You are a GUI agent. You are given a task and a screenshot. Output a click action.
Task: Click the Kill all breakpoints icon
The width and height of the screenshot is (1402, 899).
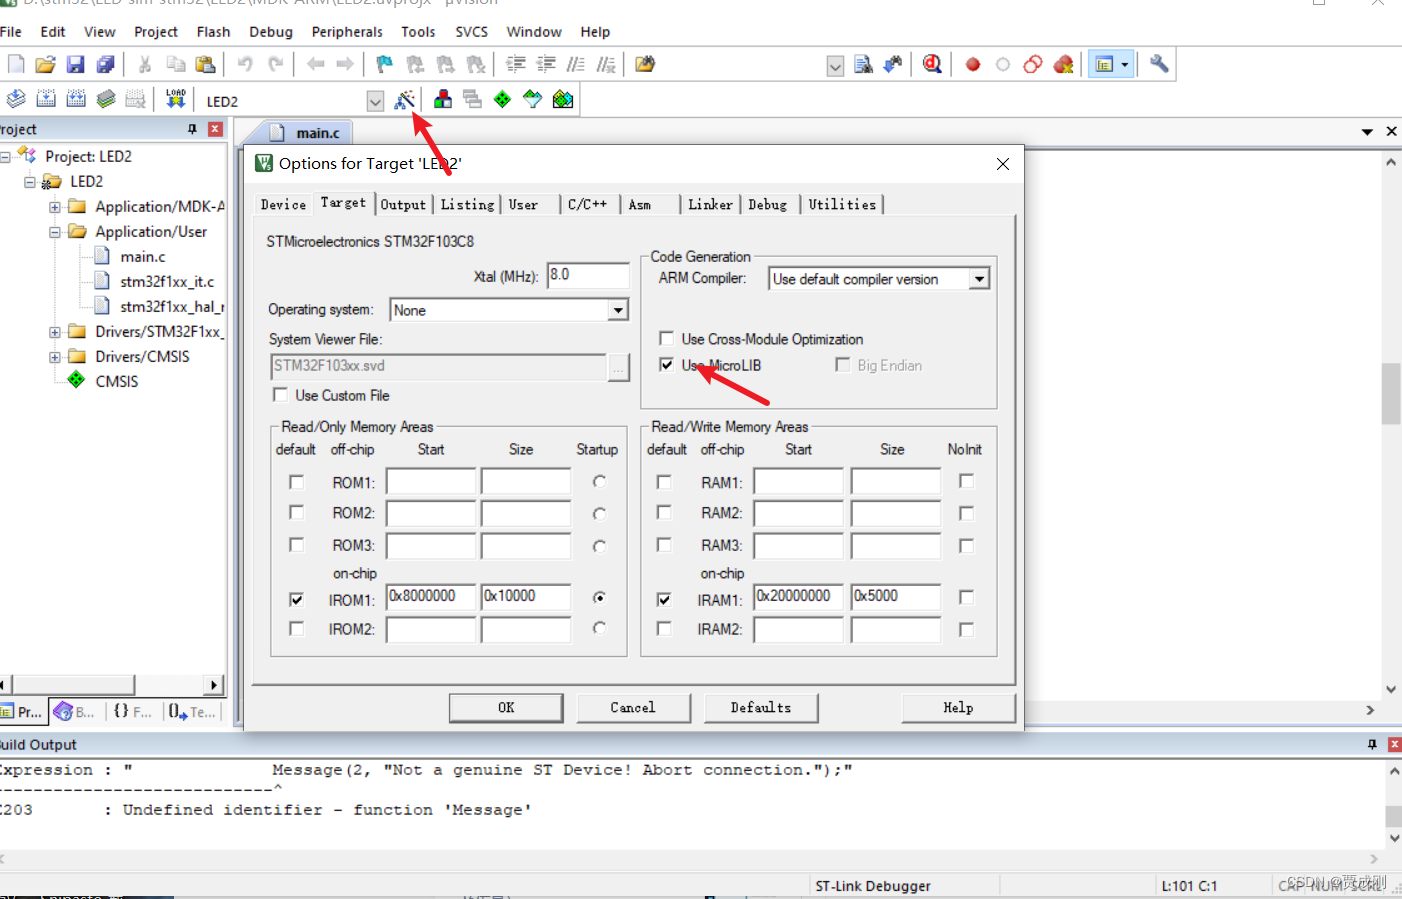(1063, 65)
